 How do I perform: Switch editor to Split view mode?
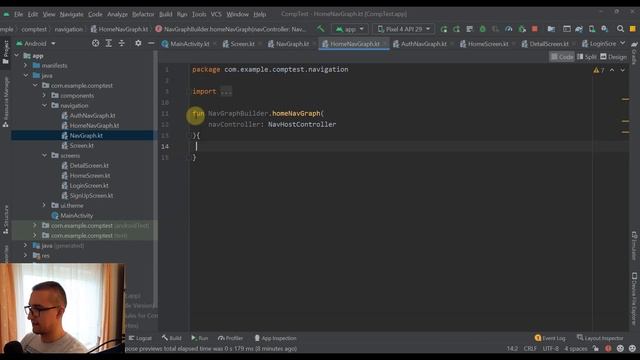[x=587, y=57]
